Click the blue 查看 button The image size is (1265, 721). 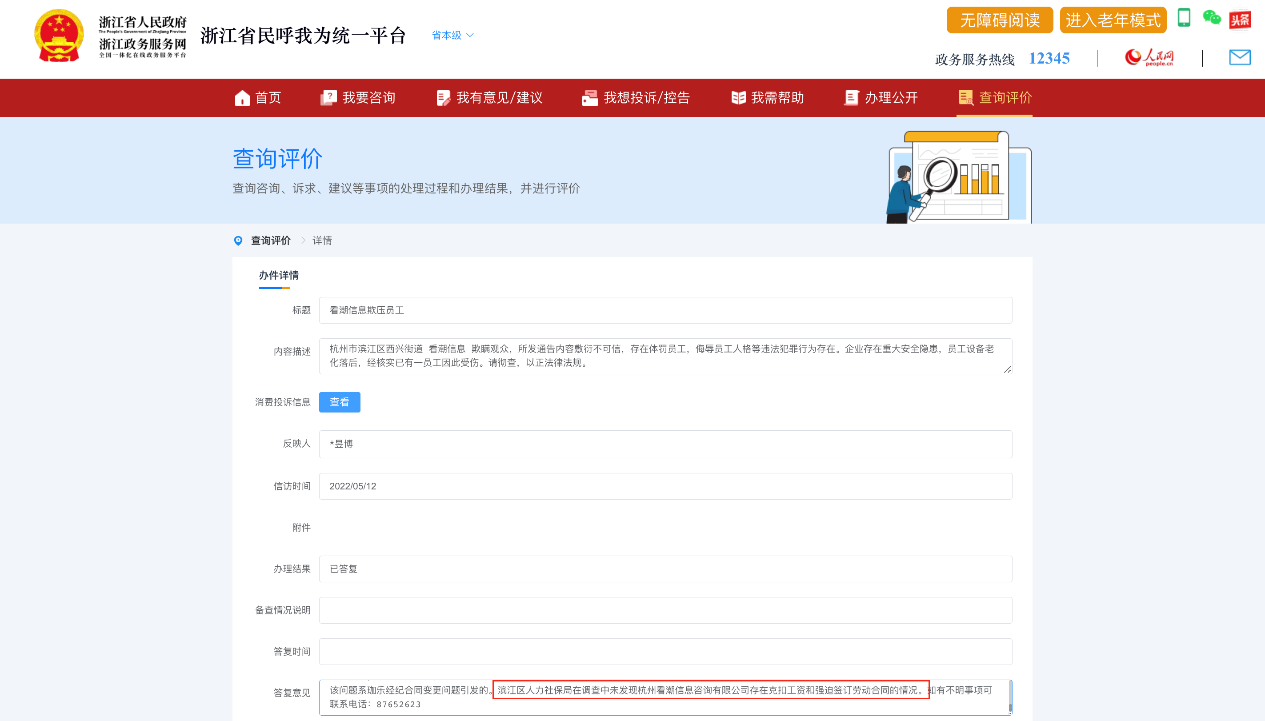[x=339, y=402]
